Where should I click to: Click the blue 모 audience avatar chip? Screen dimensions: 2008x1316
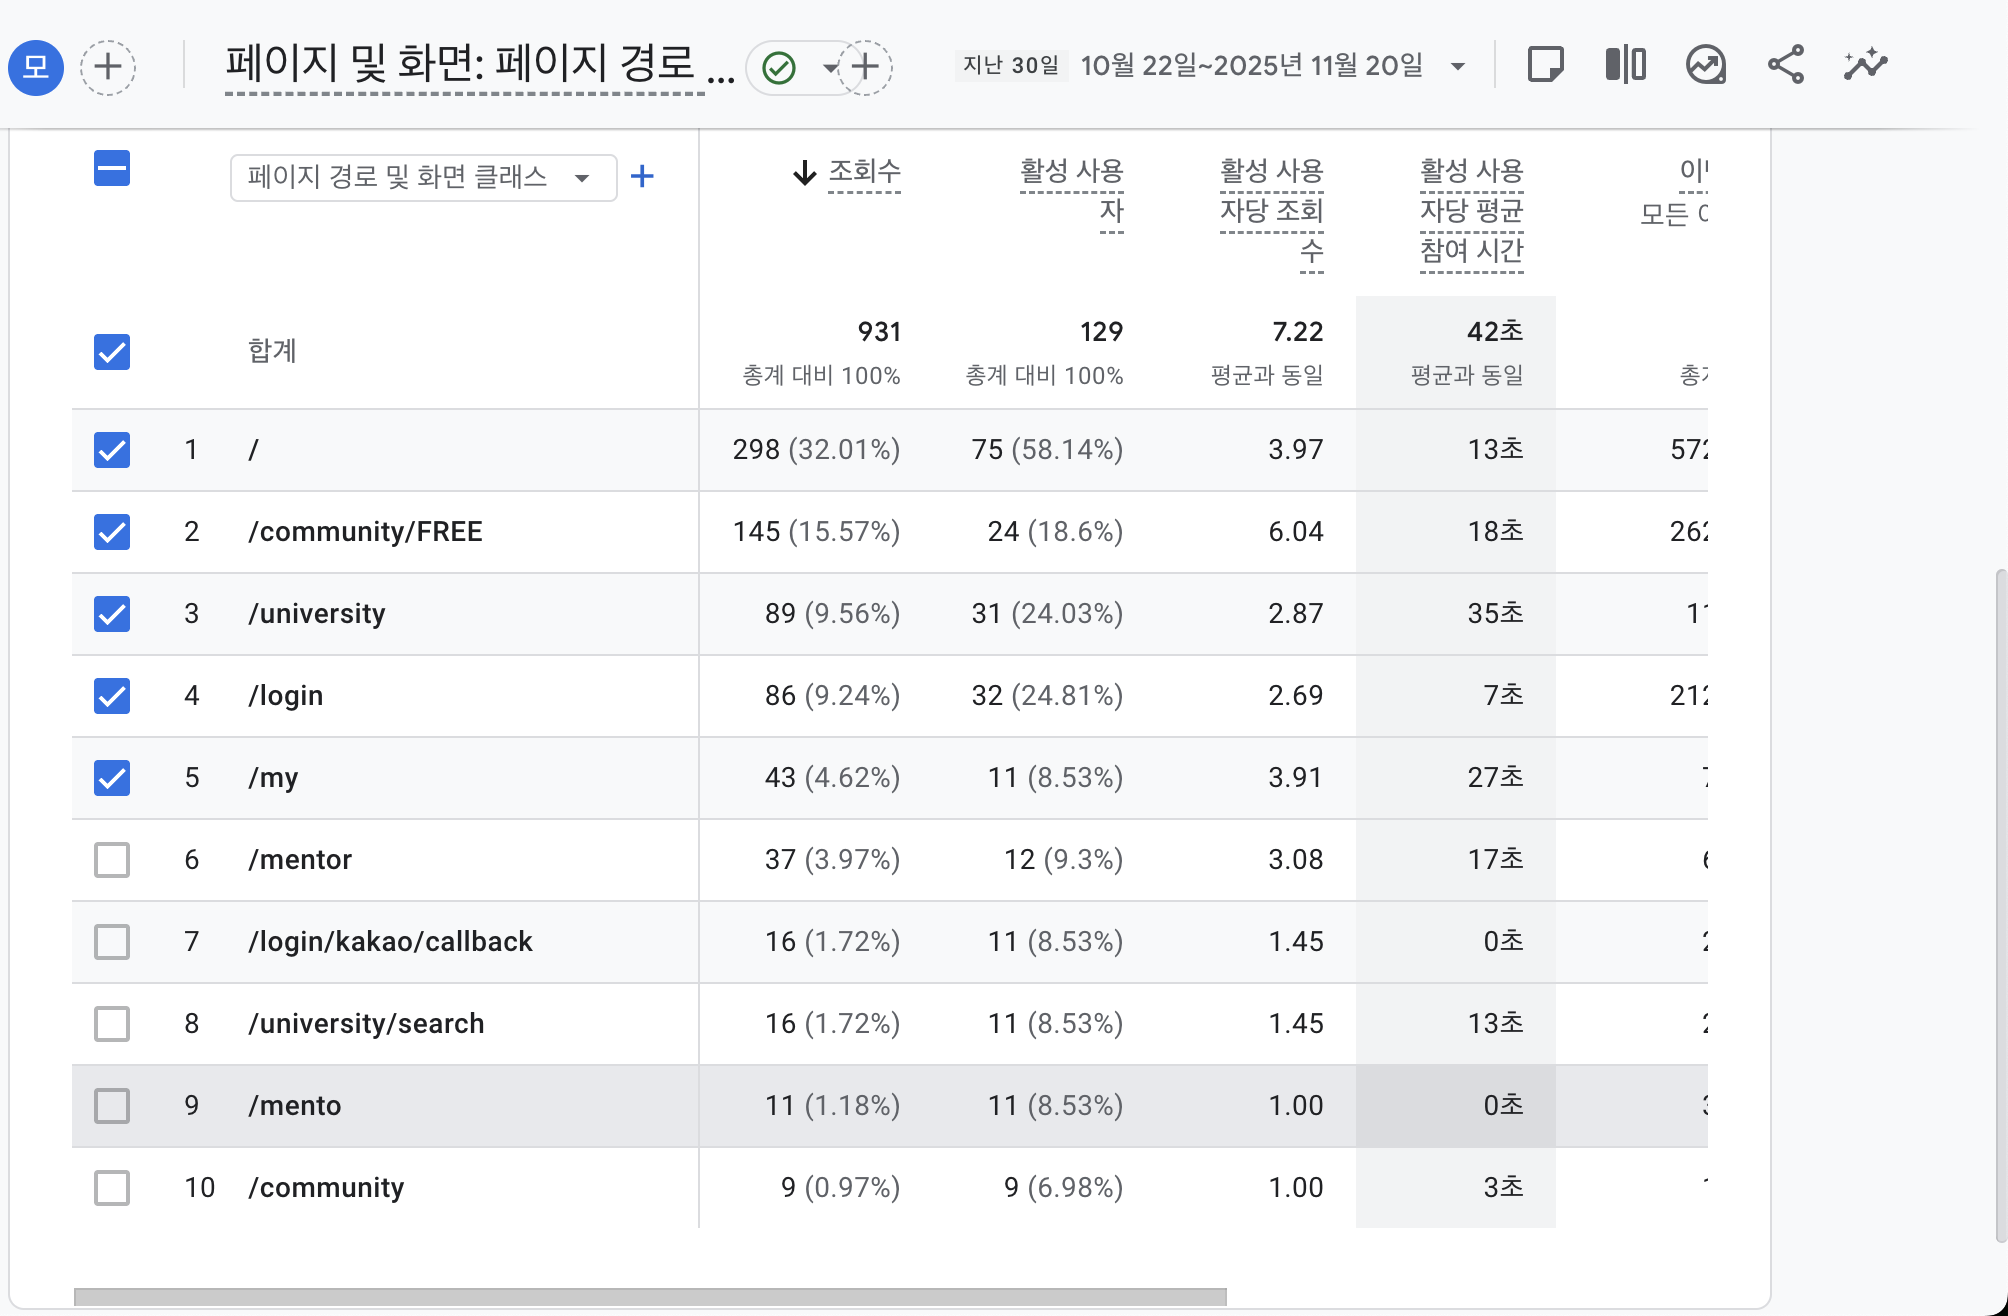pyautogui.click(x=36, y=67)
